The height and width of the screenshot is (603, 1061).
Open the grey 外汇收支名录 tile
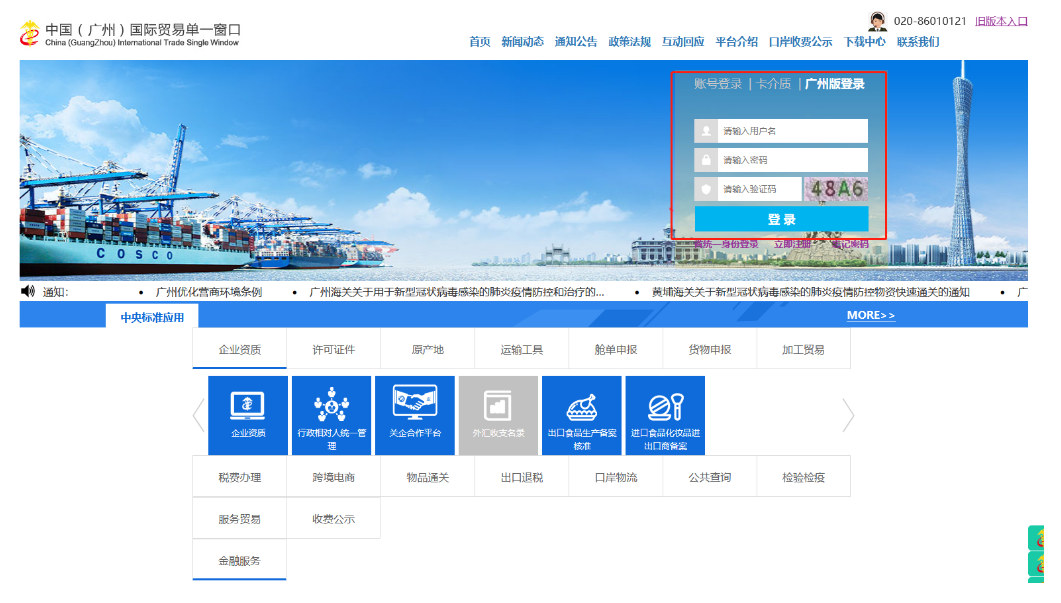[498, 415]
